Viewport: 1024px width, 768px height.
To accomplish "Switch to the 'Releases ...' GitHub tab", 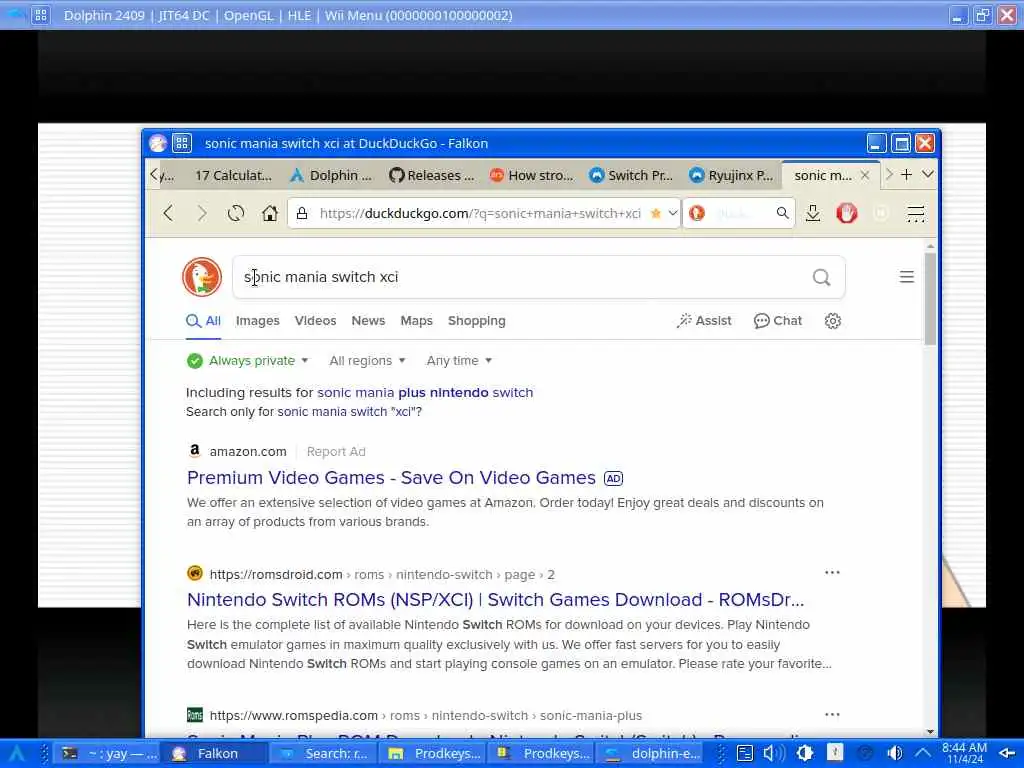I will coord(432,175).
